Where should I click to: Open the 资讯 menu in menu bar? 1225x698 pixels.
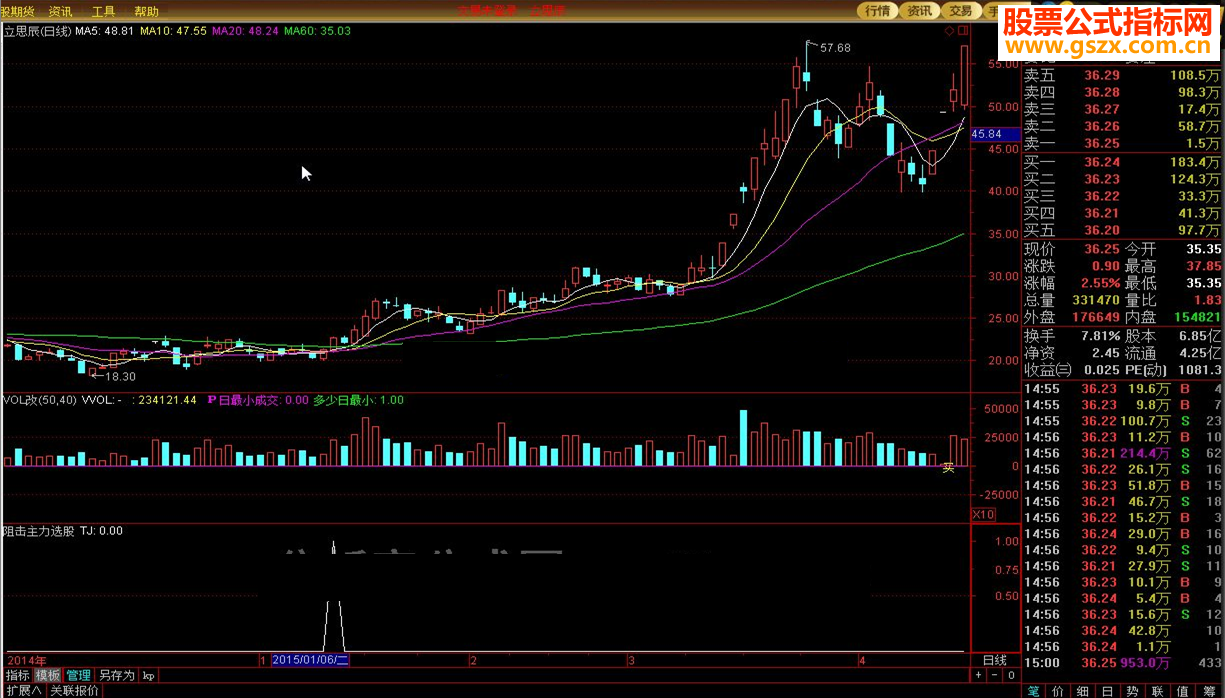pyautogui.click(x=60, y=11)
